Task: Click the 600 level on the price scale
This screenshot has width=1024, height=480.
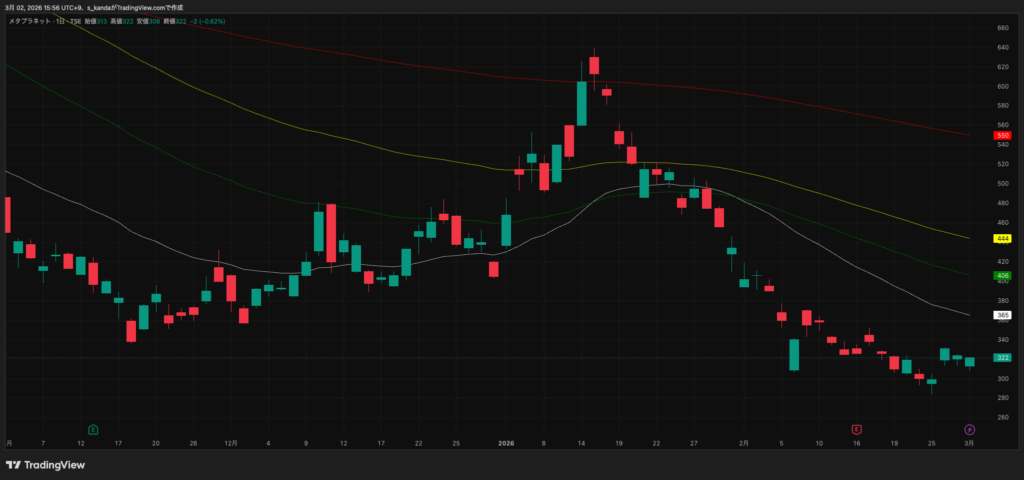Action: [x=1002, y=86]
